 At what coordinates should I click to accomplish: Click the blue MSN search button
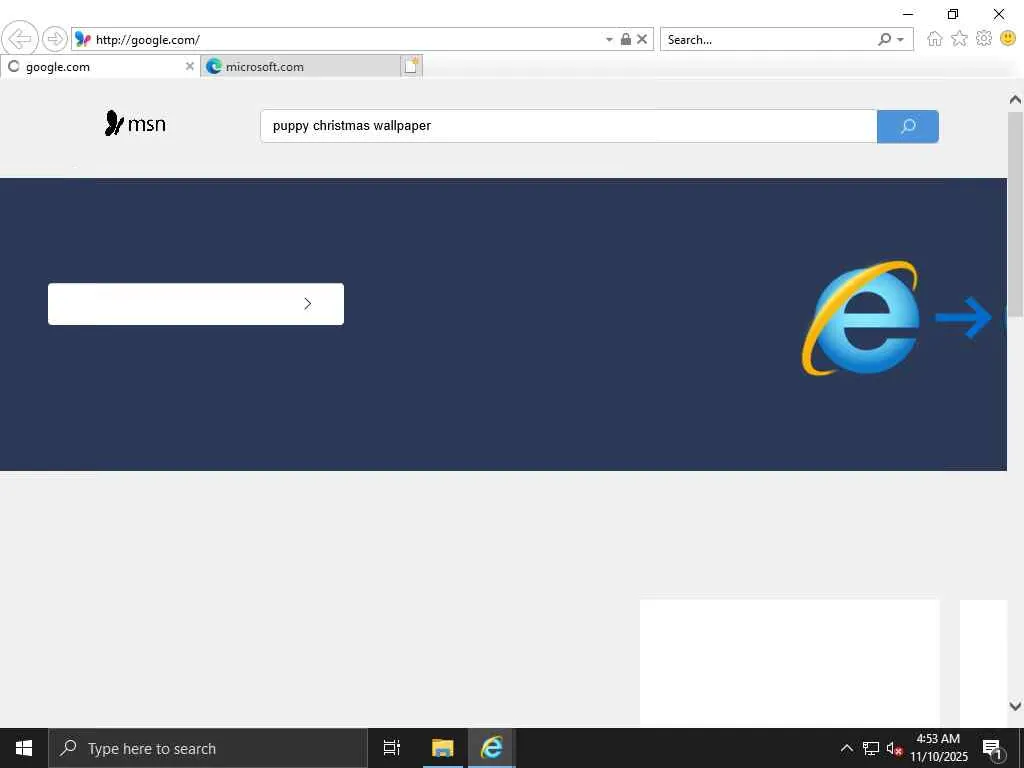[x=908, y=126]
